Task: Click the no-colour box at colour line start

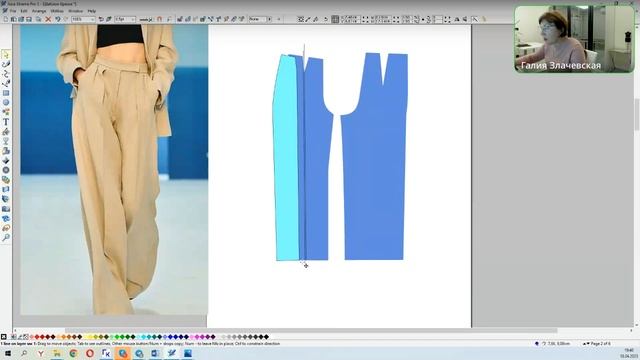Action: coord(4,337)
